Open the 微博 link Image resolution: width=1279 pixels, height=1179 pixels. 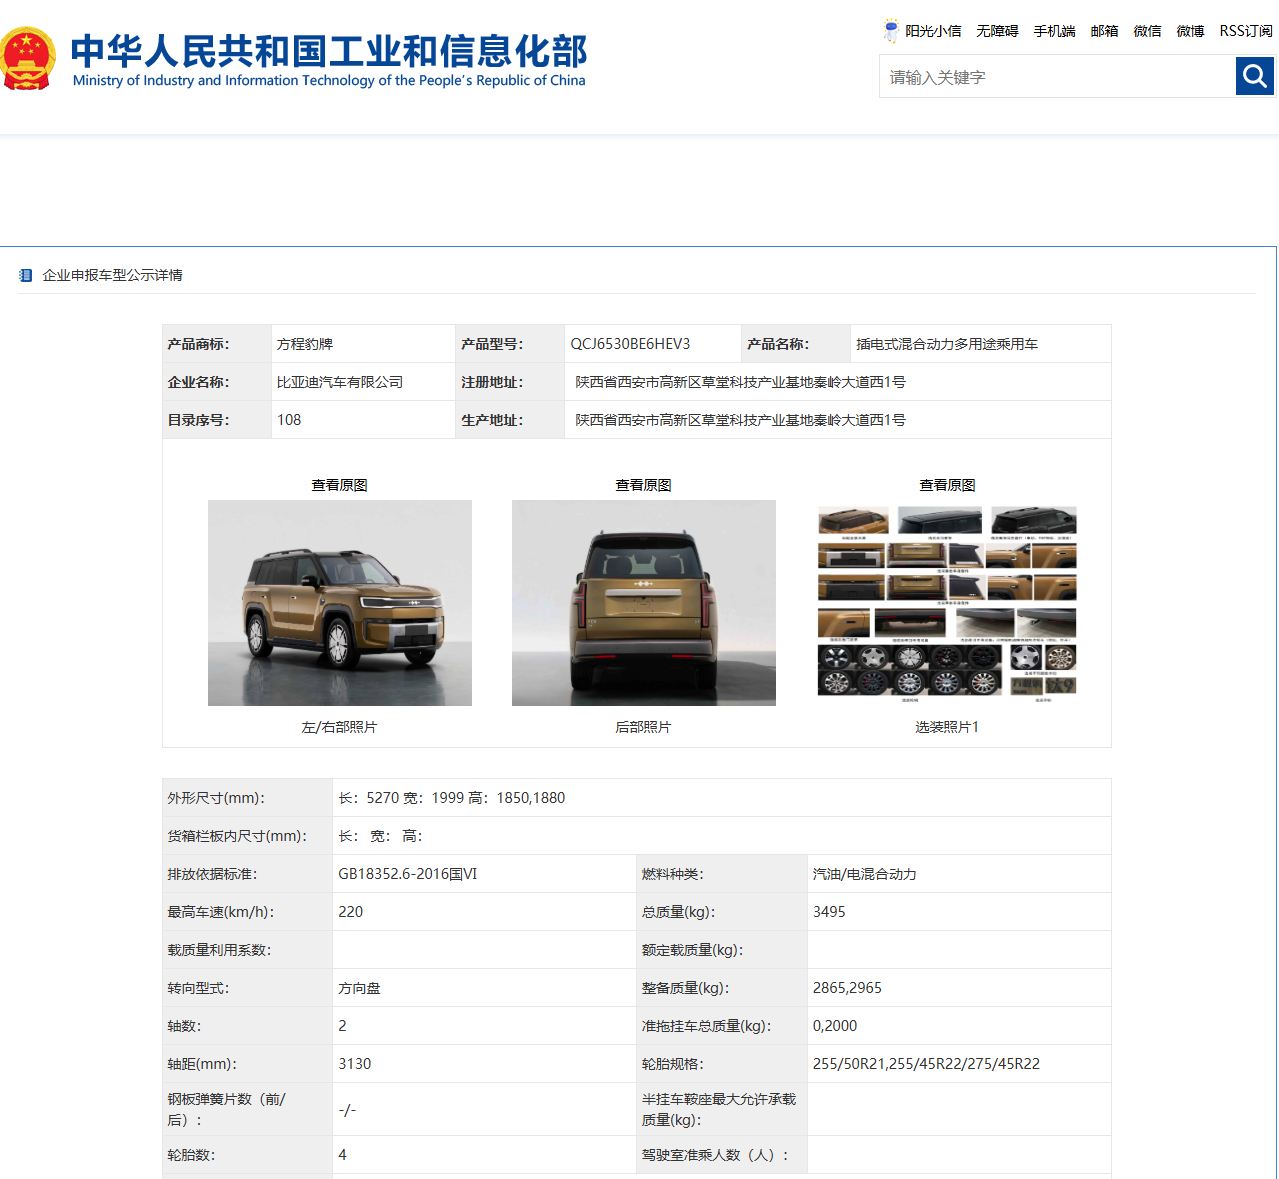(x=1190, y=31)
